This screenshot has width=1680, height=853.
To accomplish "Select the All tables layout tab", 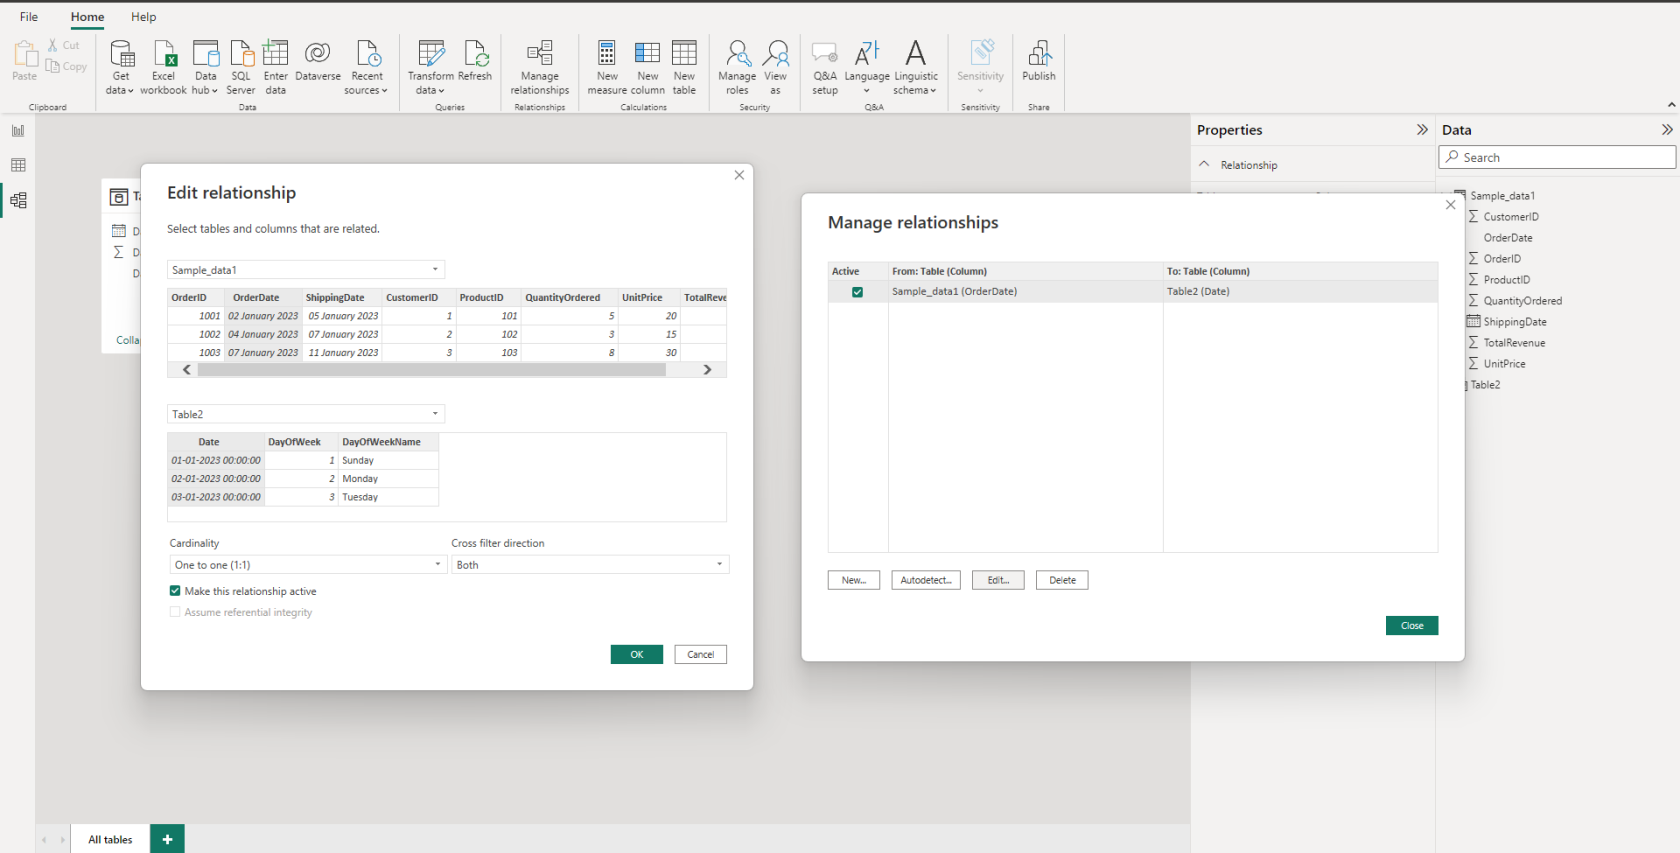I will pyautogui.click(x=110, y=839).
